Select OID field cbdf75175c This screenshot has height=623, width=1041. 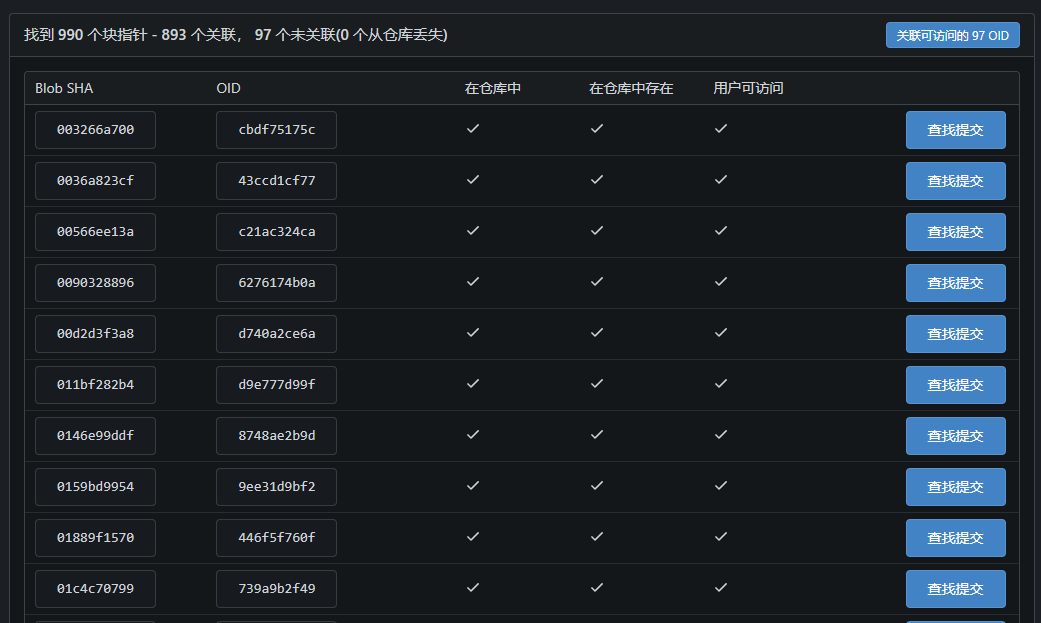[276, 130]
